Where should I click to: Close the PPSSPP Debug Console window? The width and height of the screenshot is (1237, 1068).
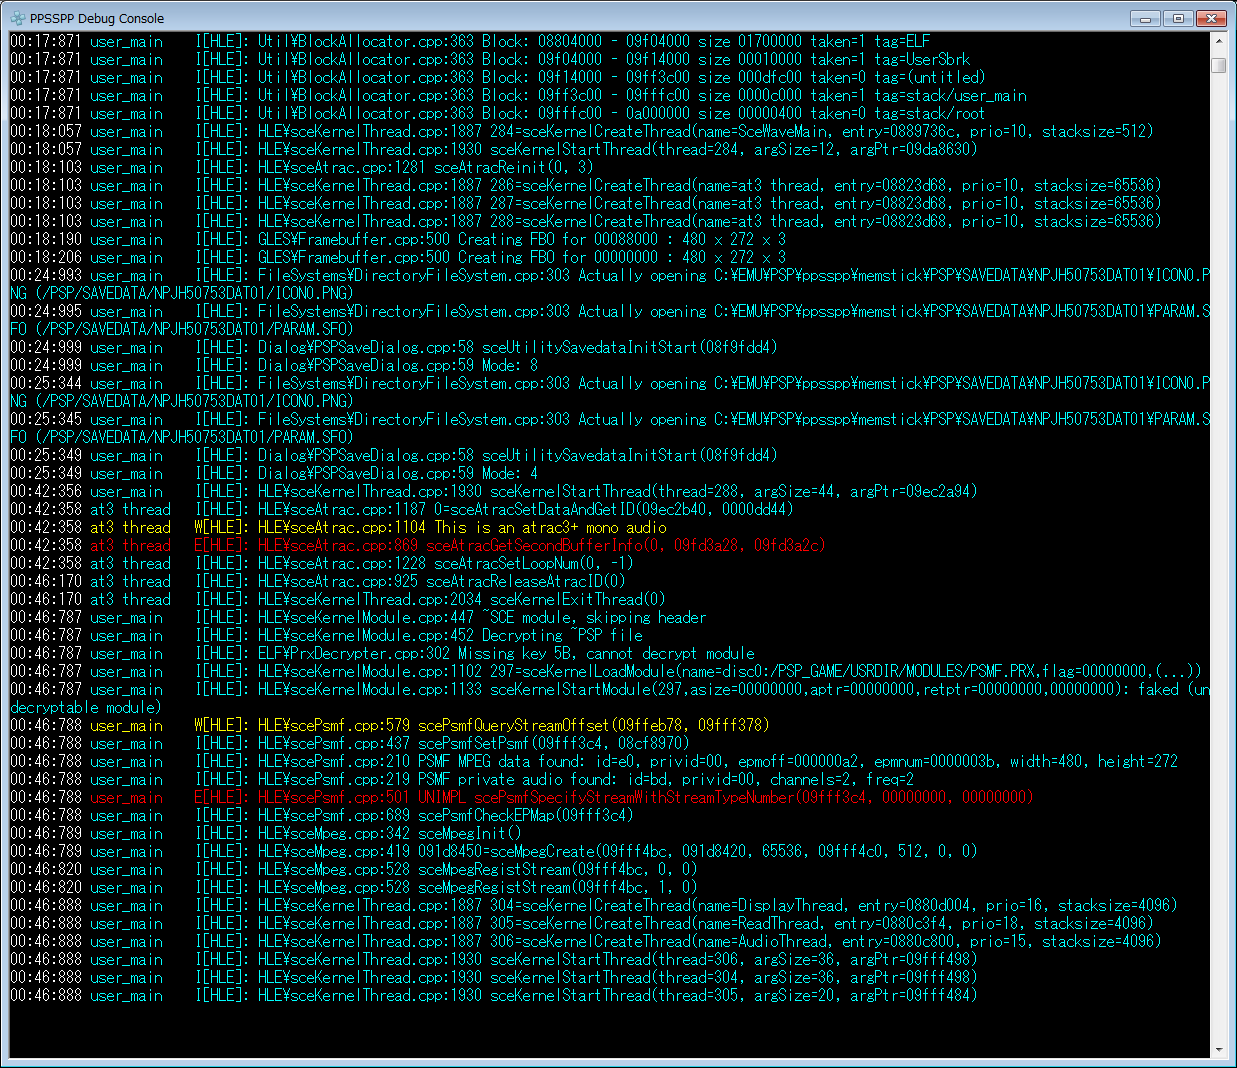(x=1211, y=18)
